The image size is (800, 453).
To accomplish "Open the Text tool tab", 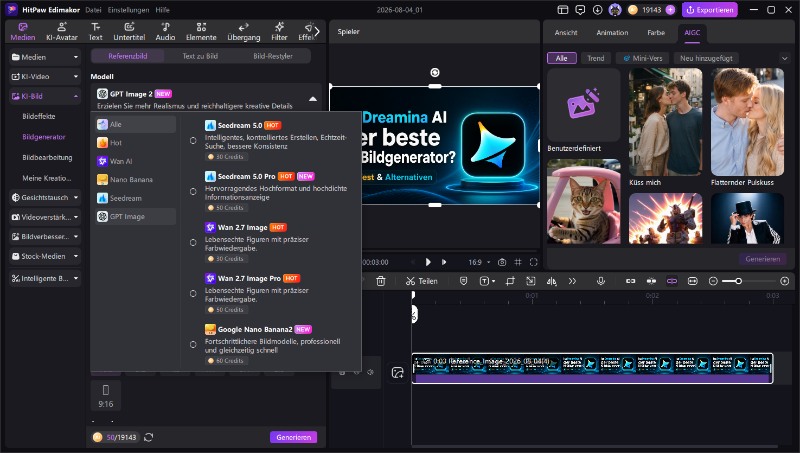I will pyautogui.click(x=95, y=32).
